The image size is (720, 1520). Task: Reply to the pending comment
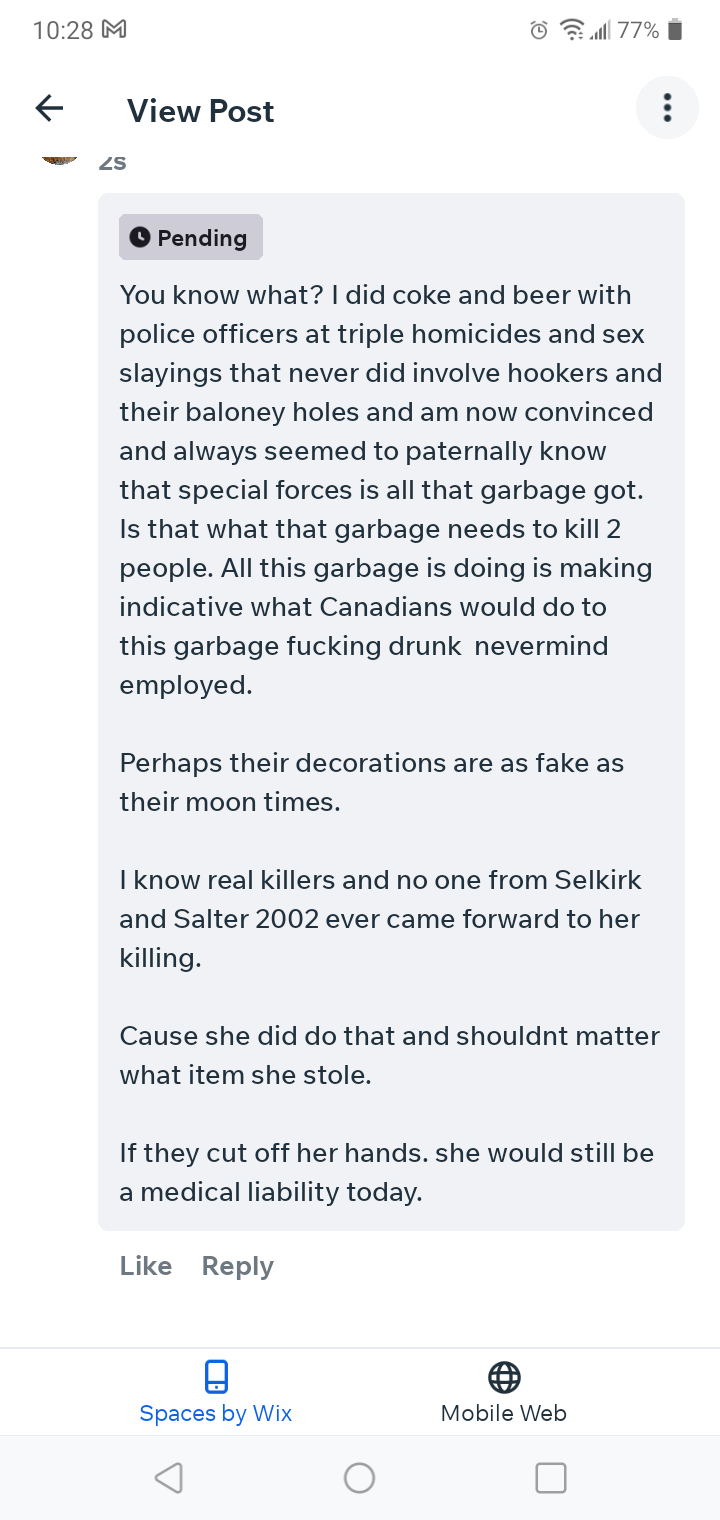pos(238,1266)
